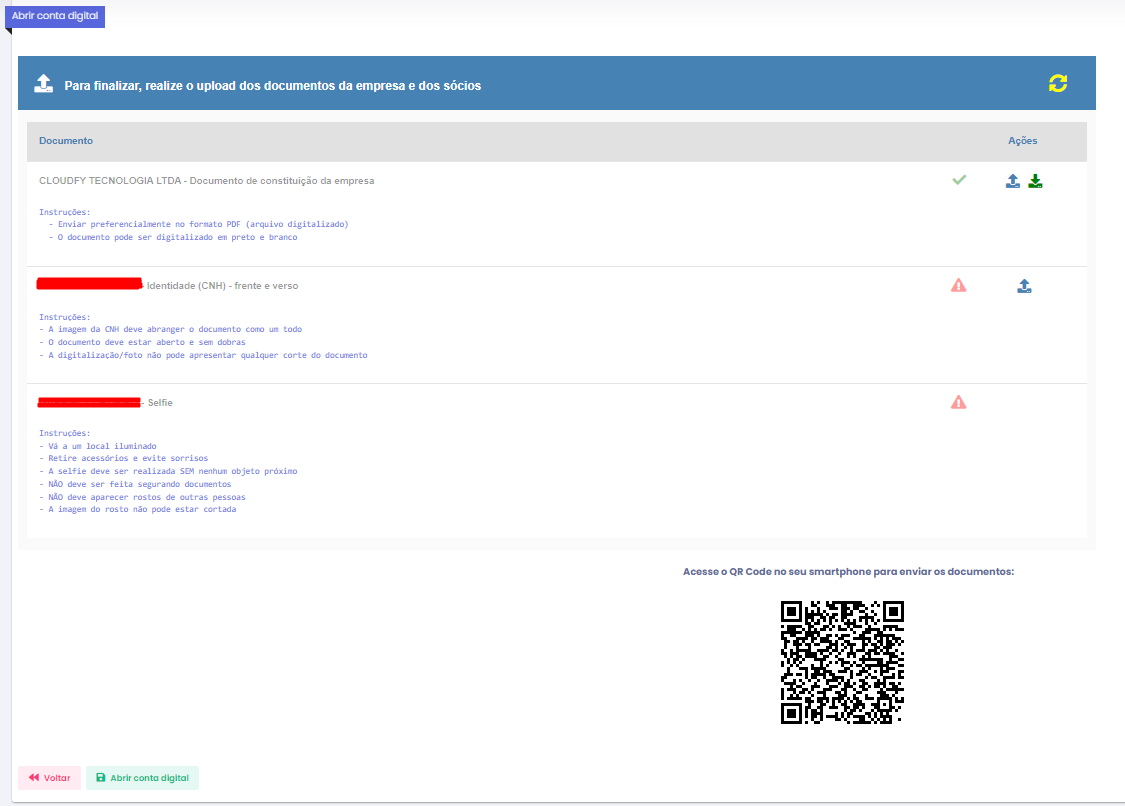1125x806 pixels.
Task: Click the Instruções heading in the Selfie row
Action: [64, 433]
